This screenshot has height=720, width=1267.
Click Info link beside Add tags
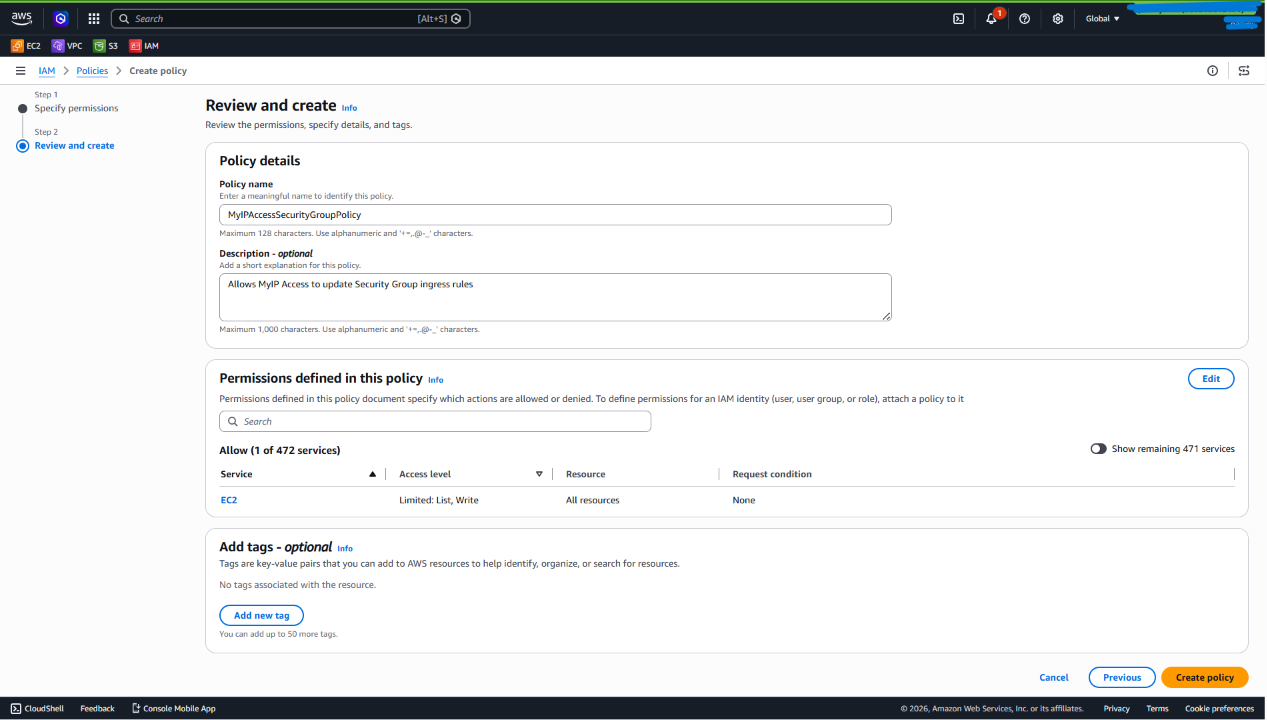345,548
